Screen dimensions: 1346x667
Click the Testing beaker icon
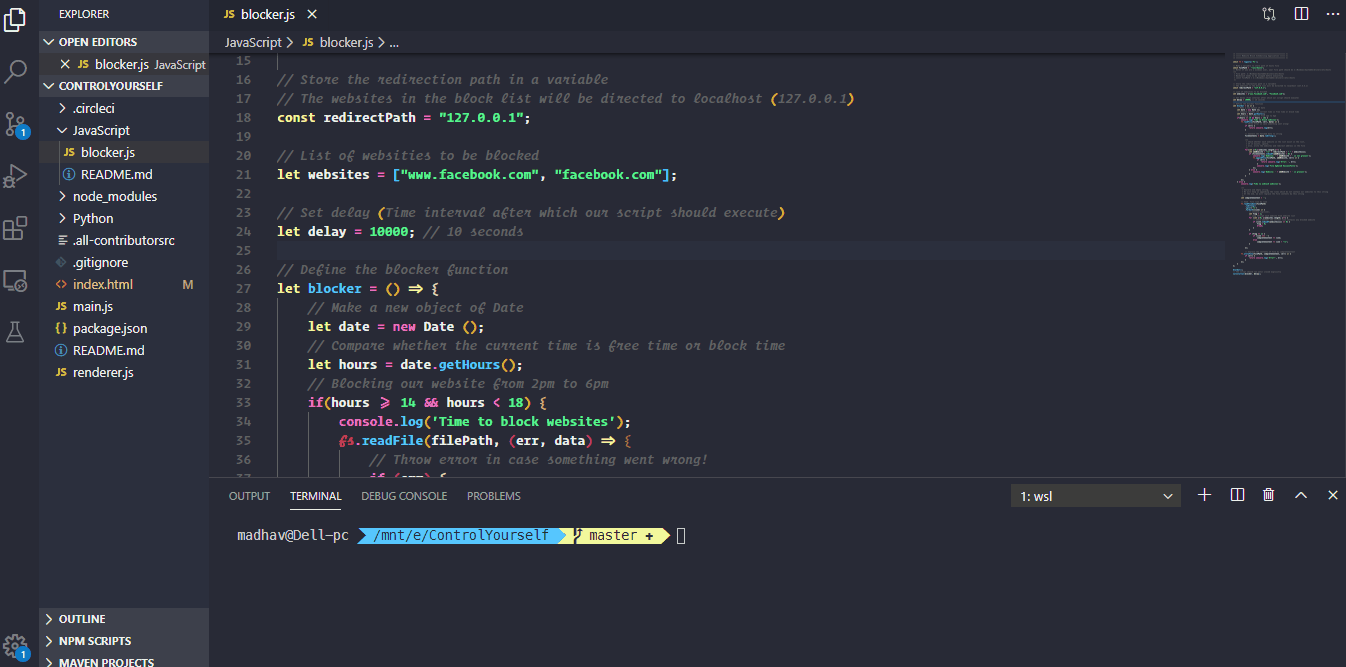[x=15, y=334]
